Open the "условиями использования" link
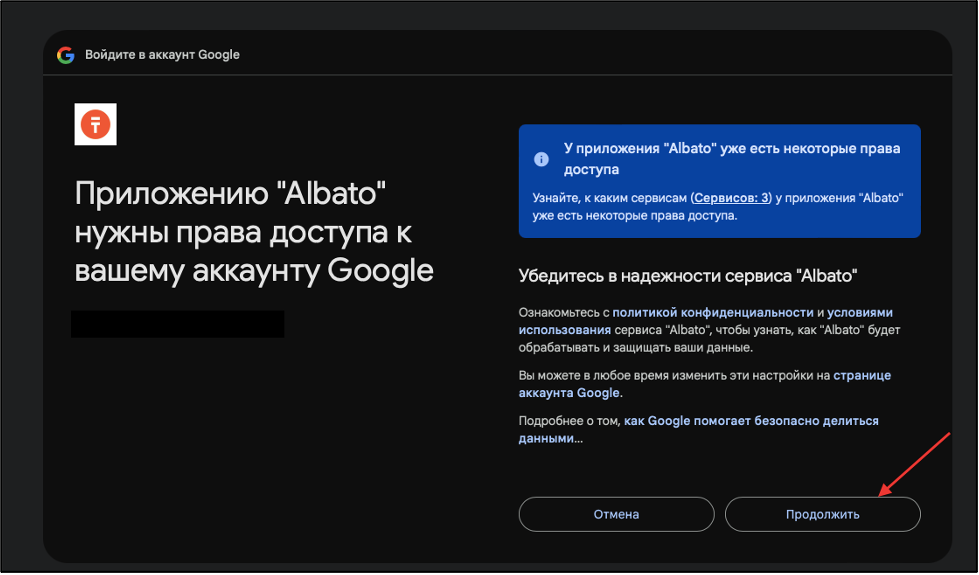979x575 pixels. (706, 321)
